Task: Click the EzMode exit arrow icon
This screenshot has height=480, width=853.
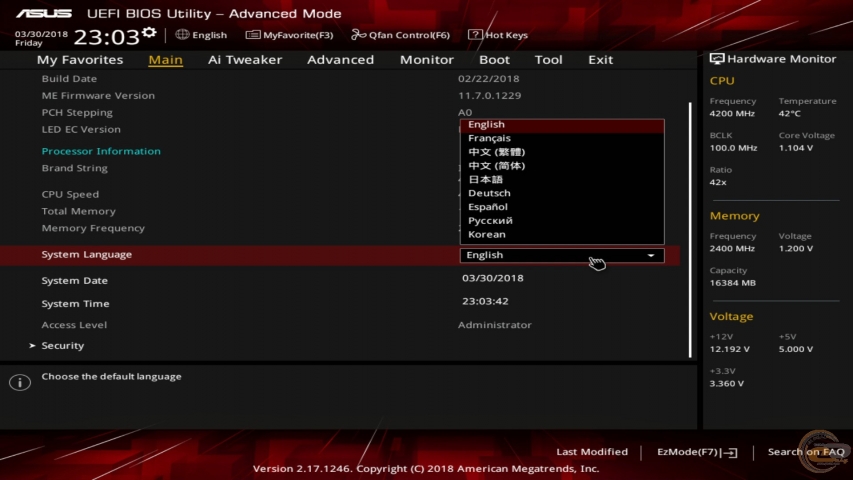Action: click(730, 452)
